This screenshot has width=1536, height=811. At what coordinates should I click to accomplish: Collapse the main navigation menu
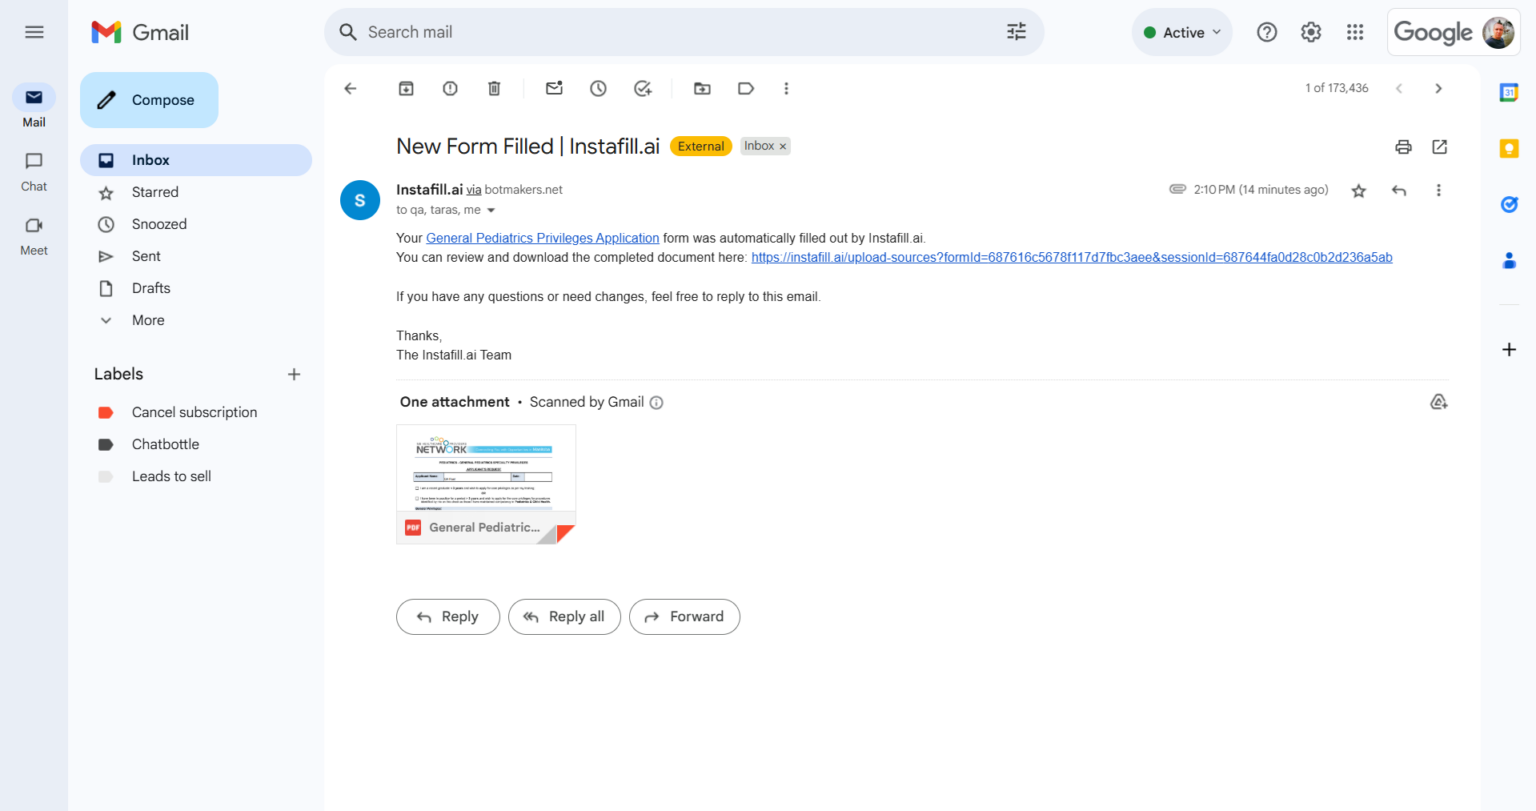(33, 31)
